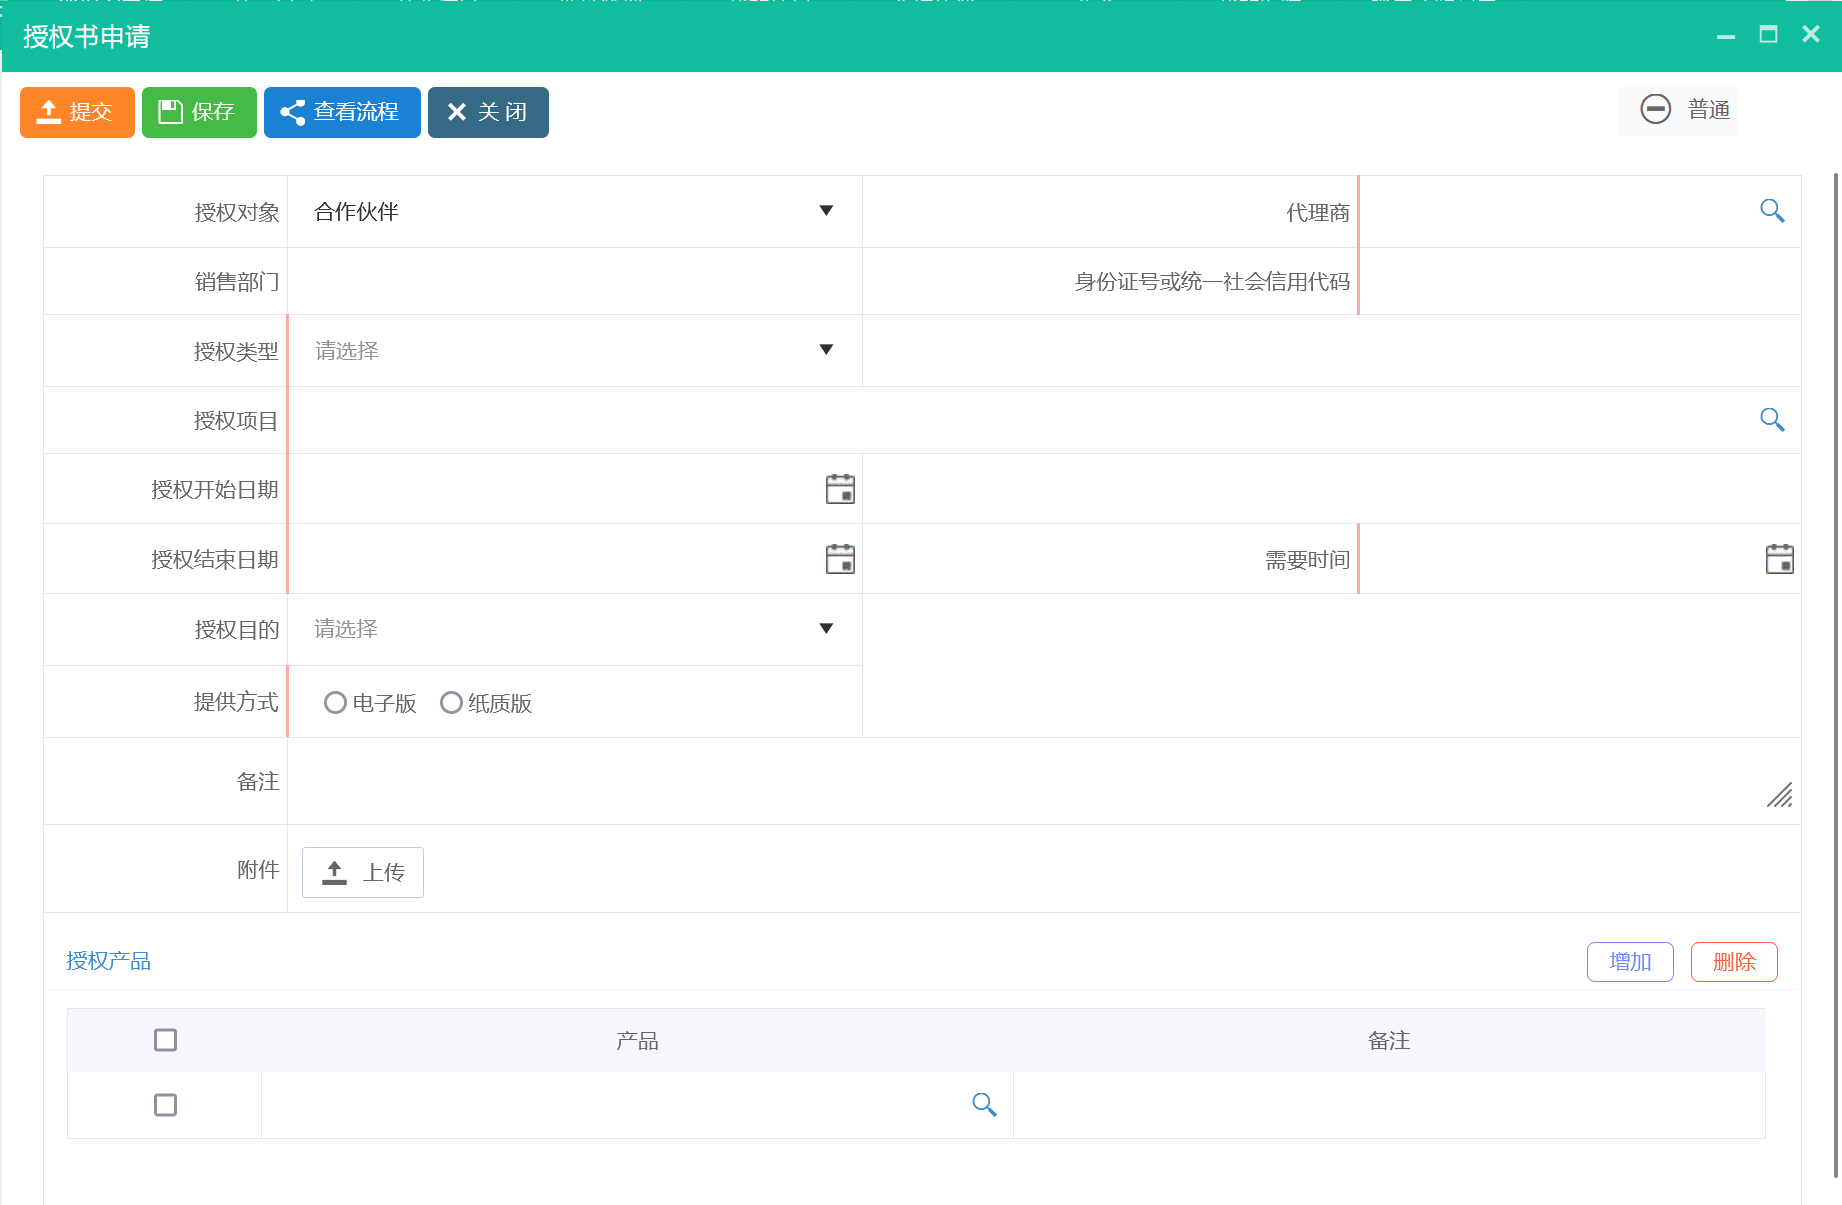
Task: Click the search icon in 代理商 field
Action: [x=1771, y=211]
